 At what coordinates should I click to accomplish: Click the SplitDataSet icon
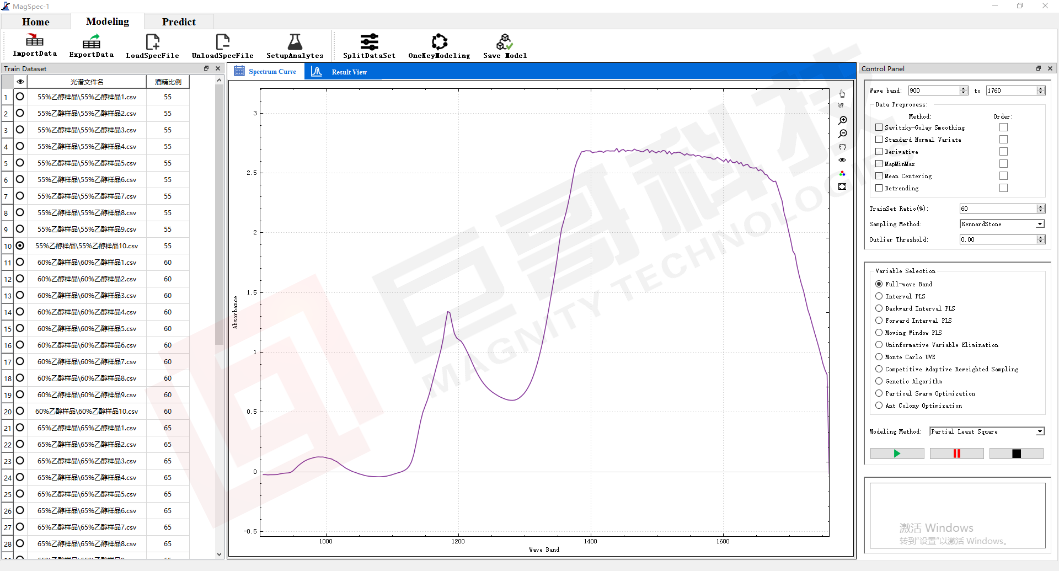pyautogui.click(x=369, y=41)
